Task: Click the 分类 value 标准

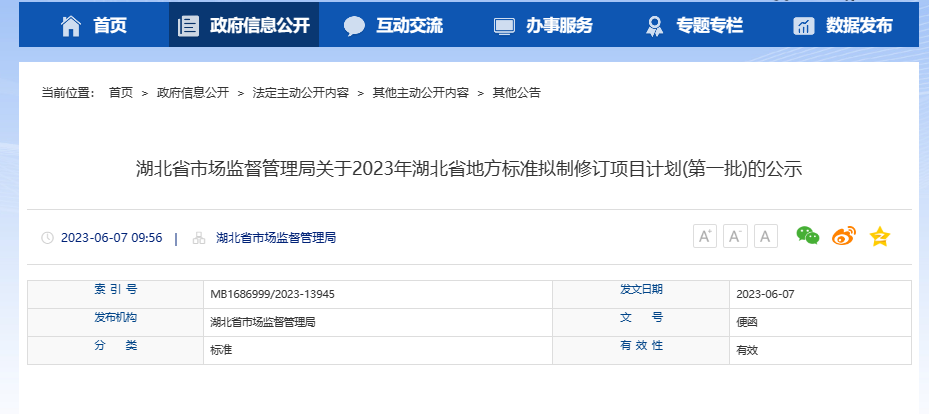Action: [221, 350]
